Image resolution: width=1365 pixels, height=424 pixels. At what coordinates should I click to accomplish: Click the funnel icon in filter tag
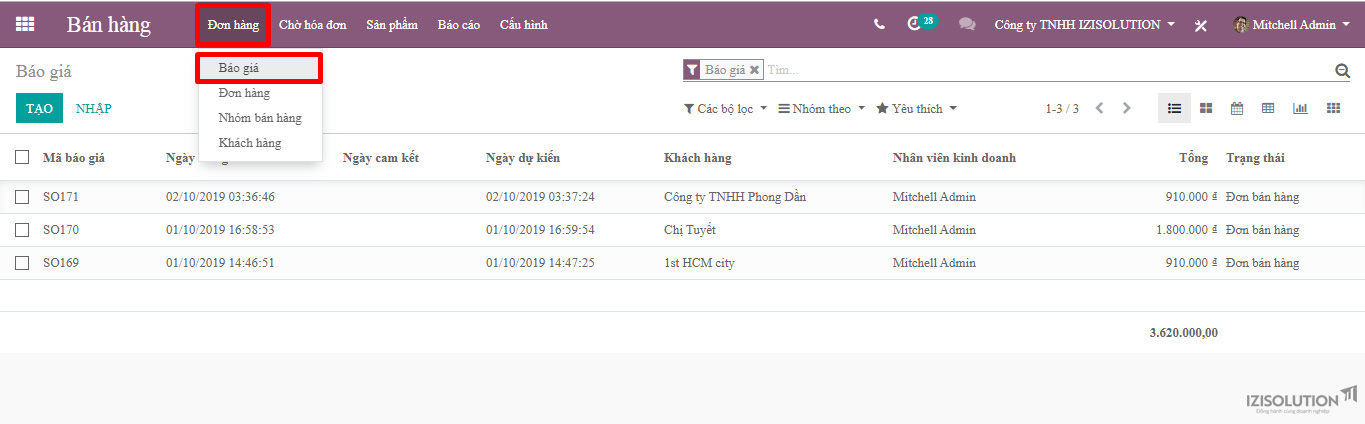click(x=692, y=70)
